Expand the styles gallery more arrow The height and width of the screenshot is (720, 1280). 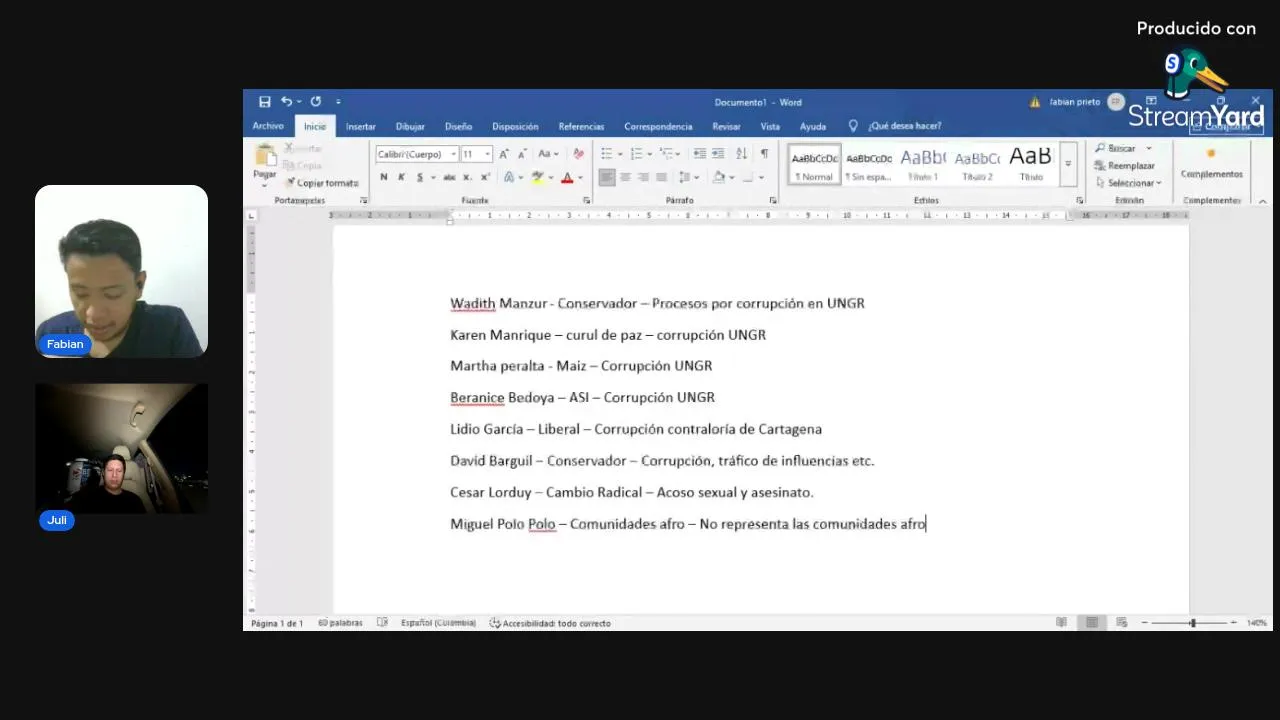pos(1067,163)
